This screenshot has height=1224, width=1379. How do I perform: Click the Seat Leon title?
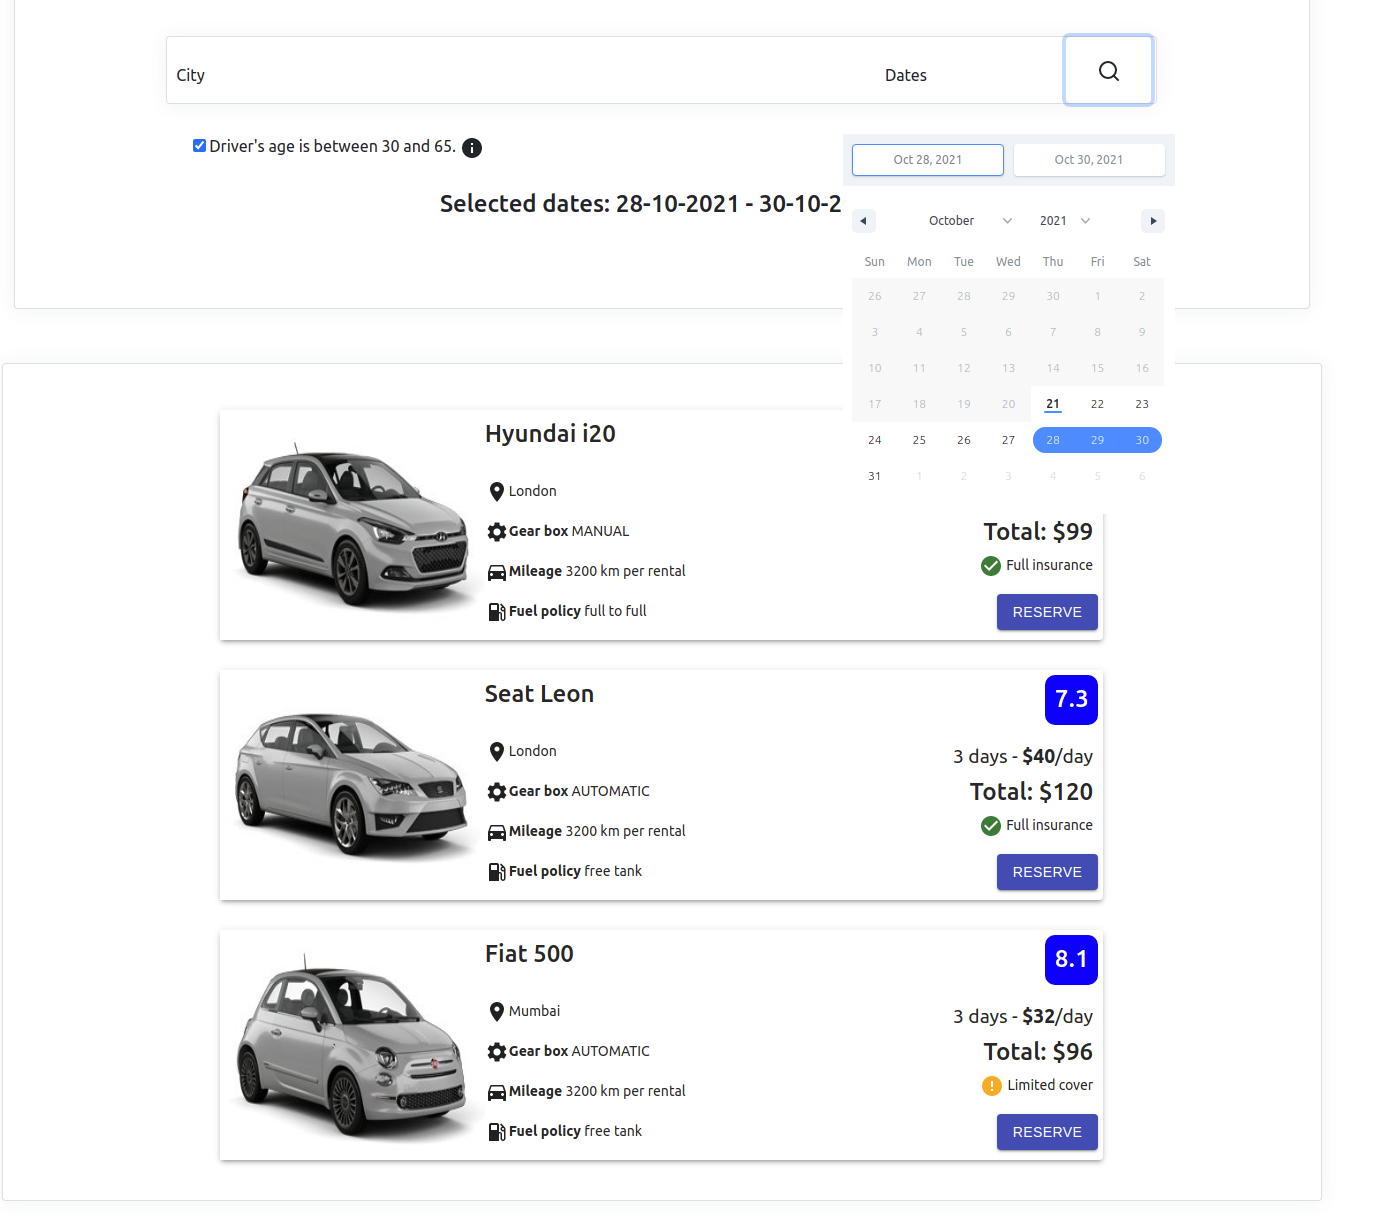539,694
